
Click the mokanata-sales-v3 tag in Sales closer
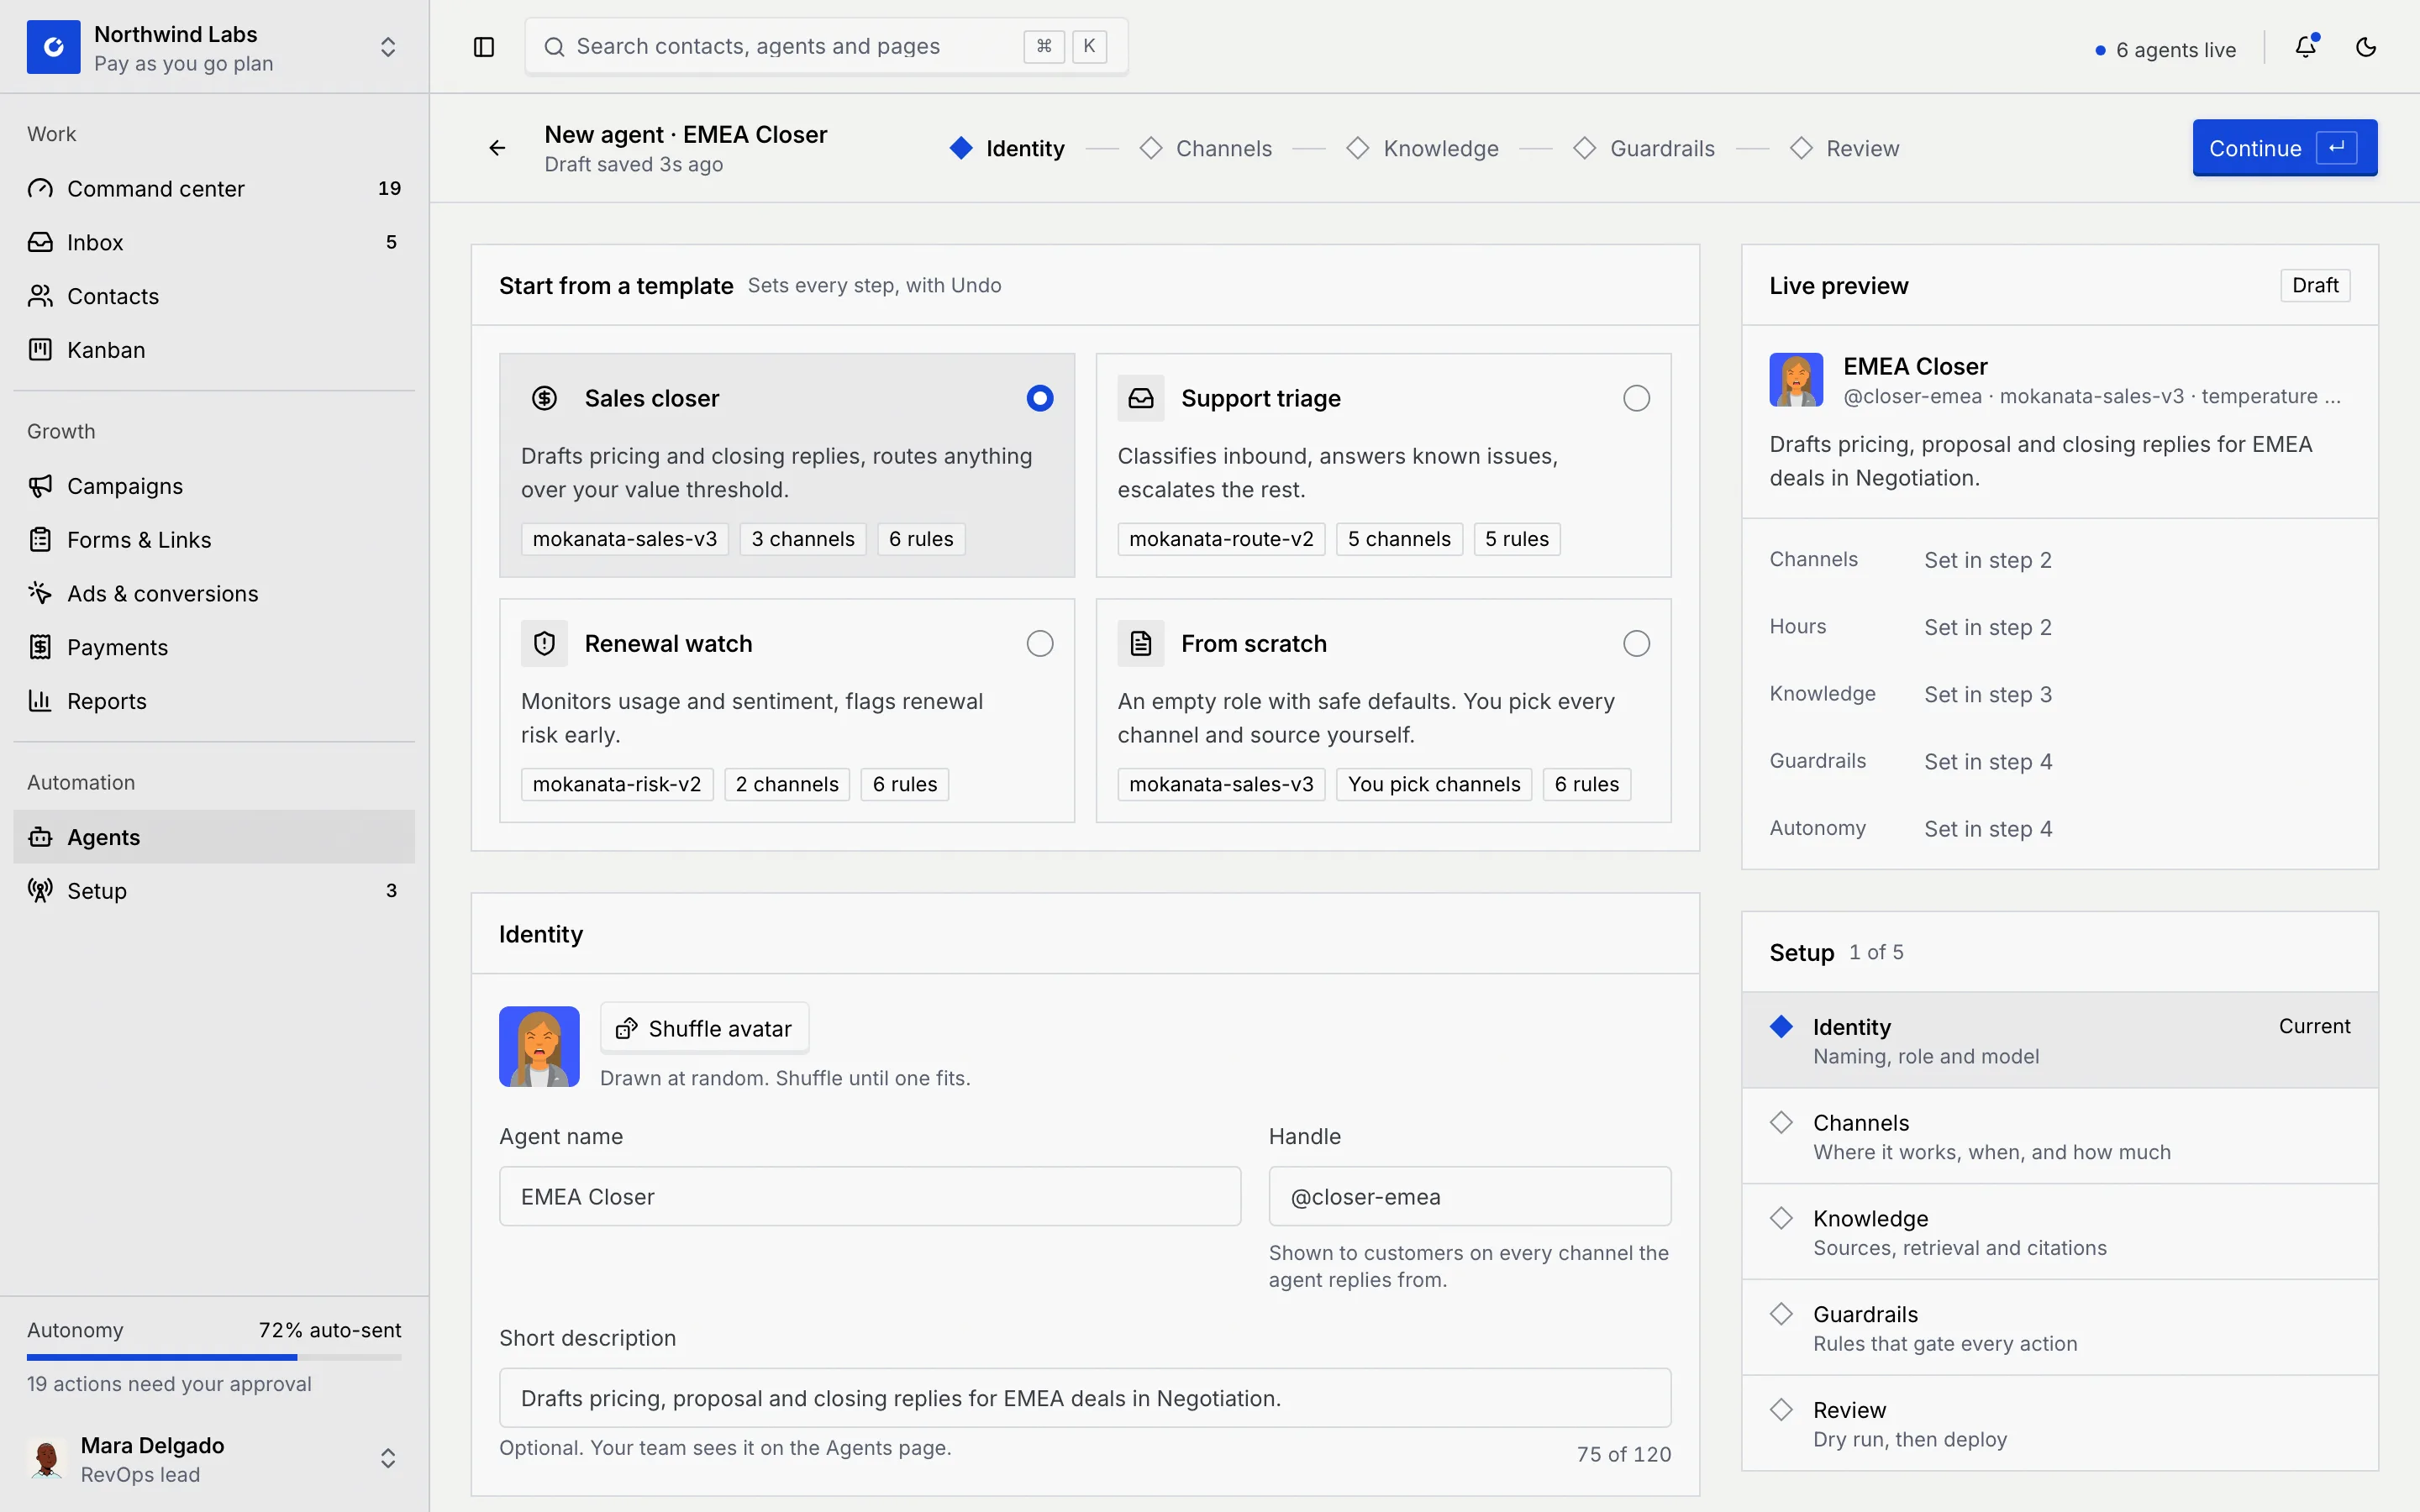[x=624, y=539]
